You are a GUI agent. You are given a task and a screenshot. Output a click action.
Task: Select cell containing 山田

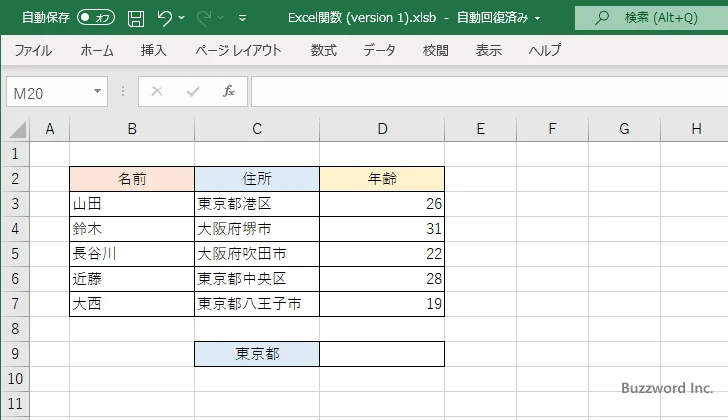click(x=132, y=204)
